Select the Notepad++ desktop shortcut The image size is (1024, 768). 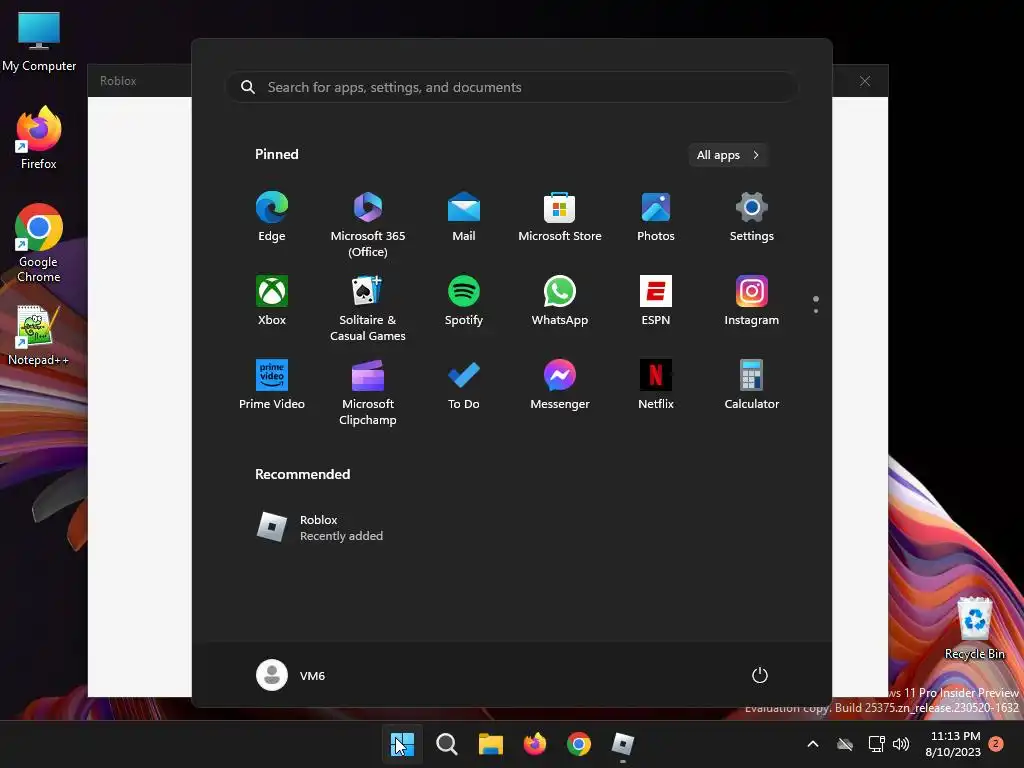[38, 336]
